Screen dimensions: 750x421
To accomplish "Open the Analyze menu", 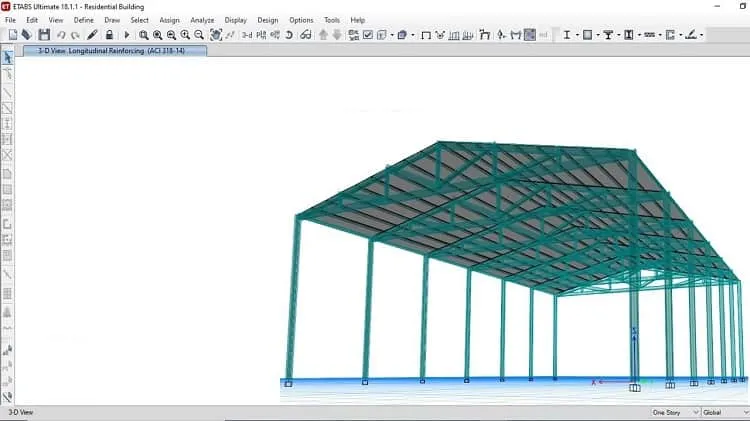I will 202,20.
